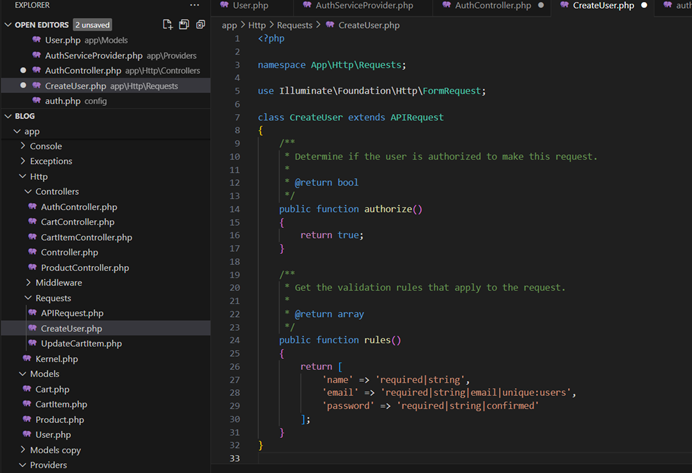Click the unsaved dot beside AuthController.php in Open Editors
The height and width of the screenshot is (473, 692).
click(x=23, y=71)
